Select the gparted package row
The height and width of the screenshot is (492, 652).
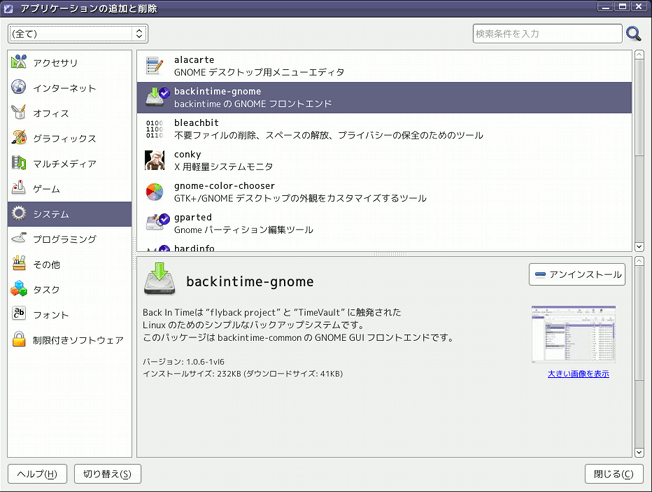click(x=384, y=223)
